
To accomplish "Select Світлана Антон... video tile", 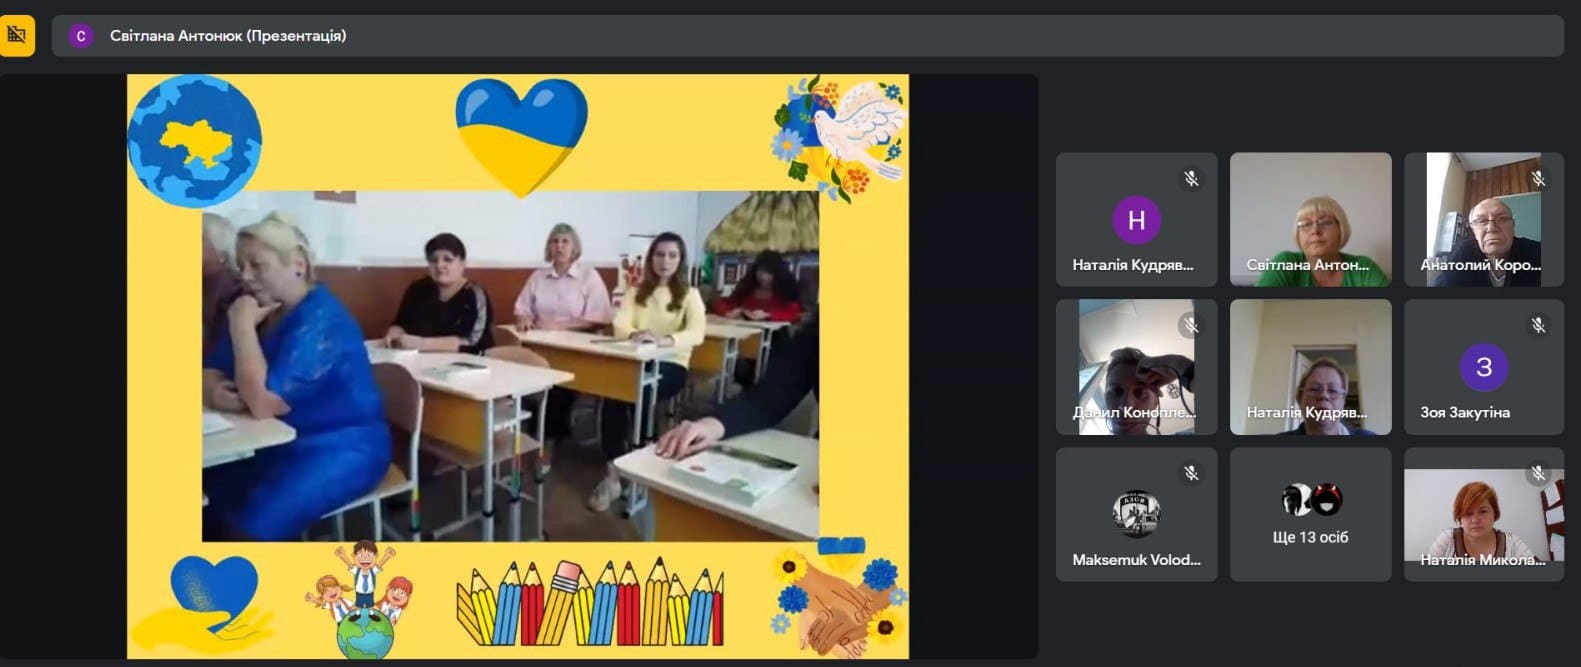I will [x=1310, y=220].
